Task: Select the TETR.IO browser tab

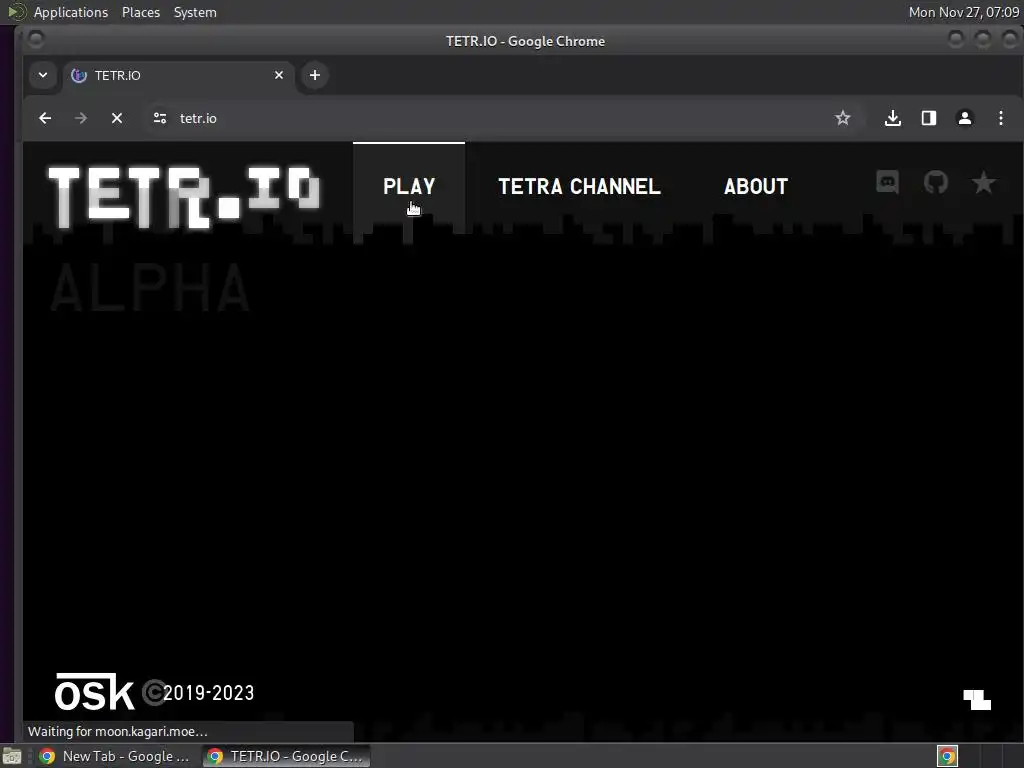Action: pyautogui.click(x=178, y=75)
